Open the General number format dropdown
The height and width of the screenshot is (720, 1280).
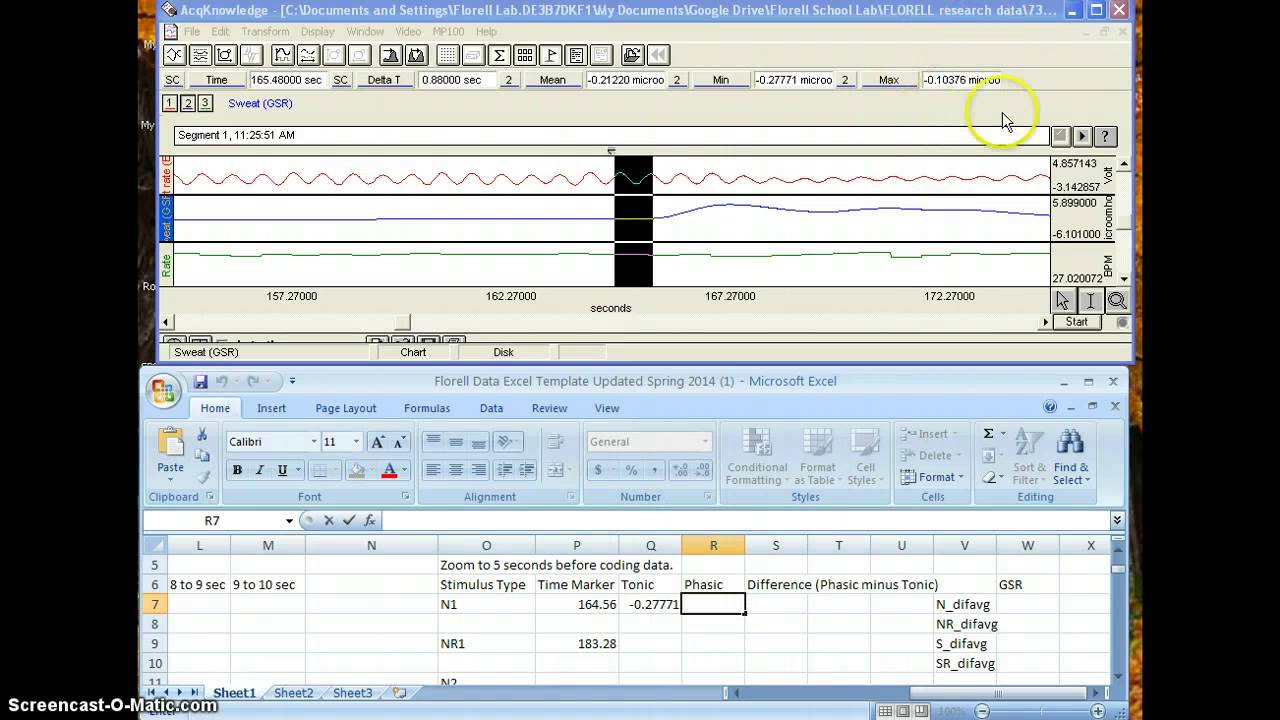705,442
